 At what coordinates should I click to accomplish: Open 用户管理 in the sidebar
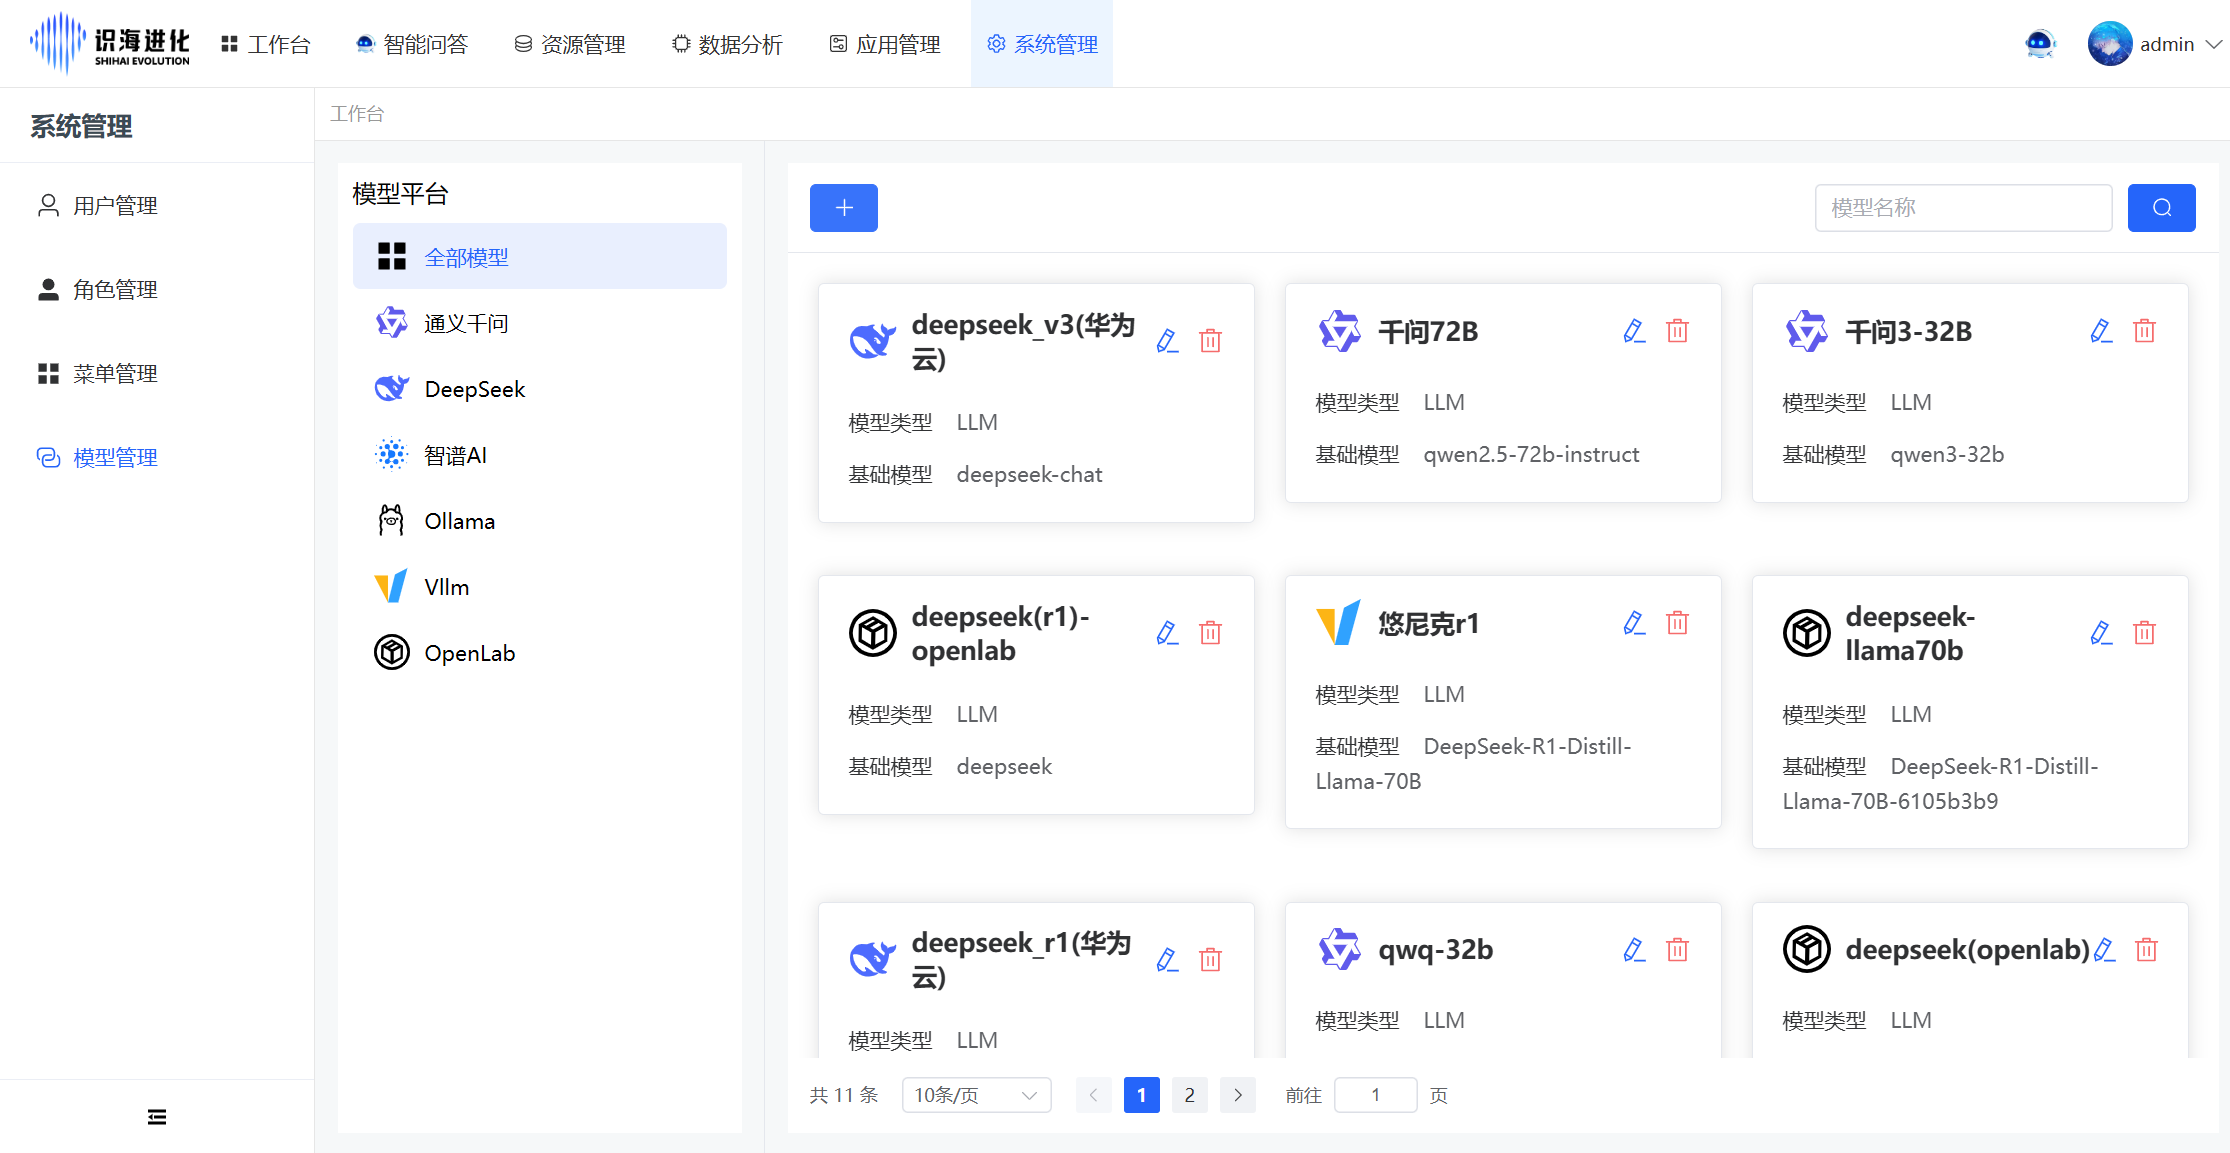(157, 205)
